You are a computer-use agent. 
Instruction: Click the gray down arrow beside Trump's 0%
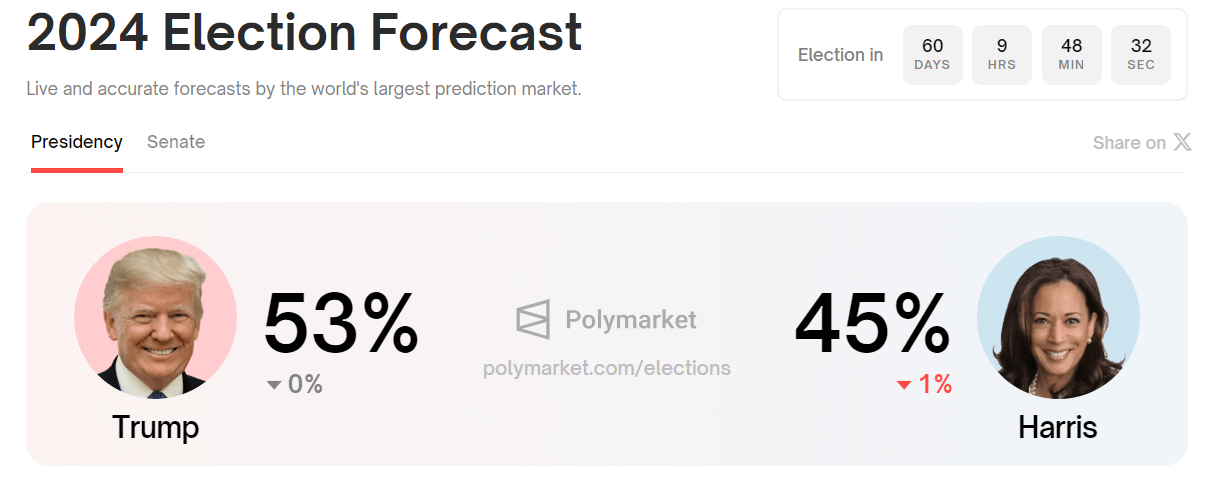click(274, 385)
